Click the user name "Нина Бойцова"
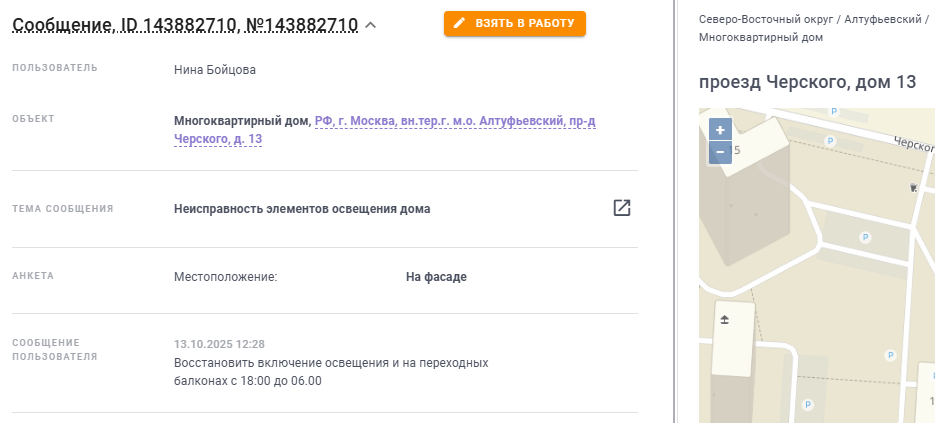This screenshot has height=423, width=935. 215,70
